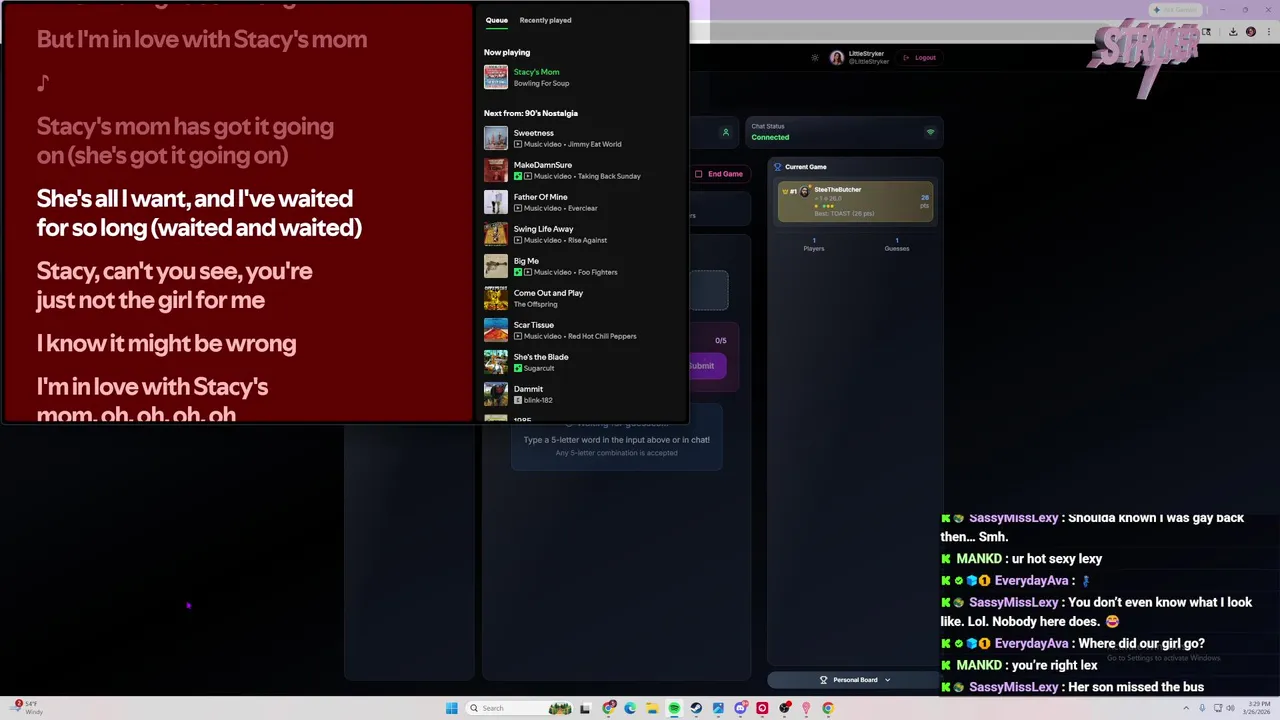Click the Father Of Mine album thumbnail
This screenshot has height=720, width=1280.
(496, 202)
